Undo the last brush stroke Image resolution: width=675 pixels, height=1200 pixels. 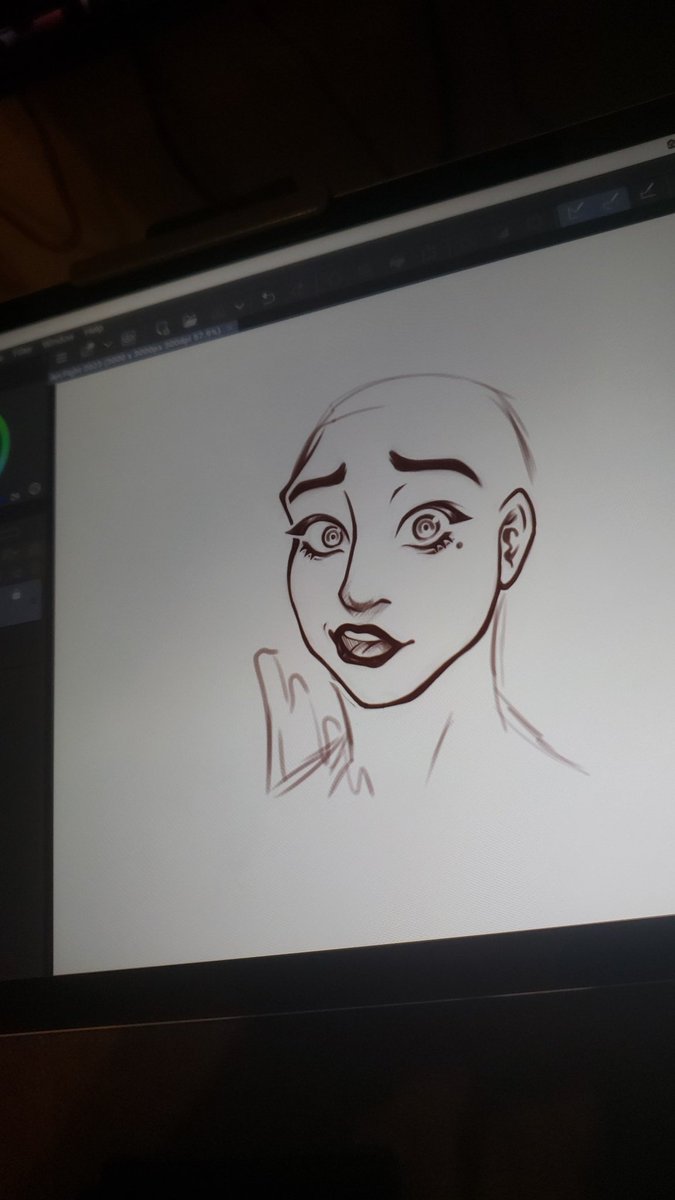click(x=267, y=298)
